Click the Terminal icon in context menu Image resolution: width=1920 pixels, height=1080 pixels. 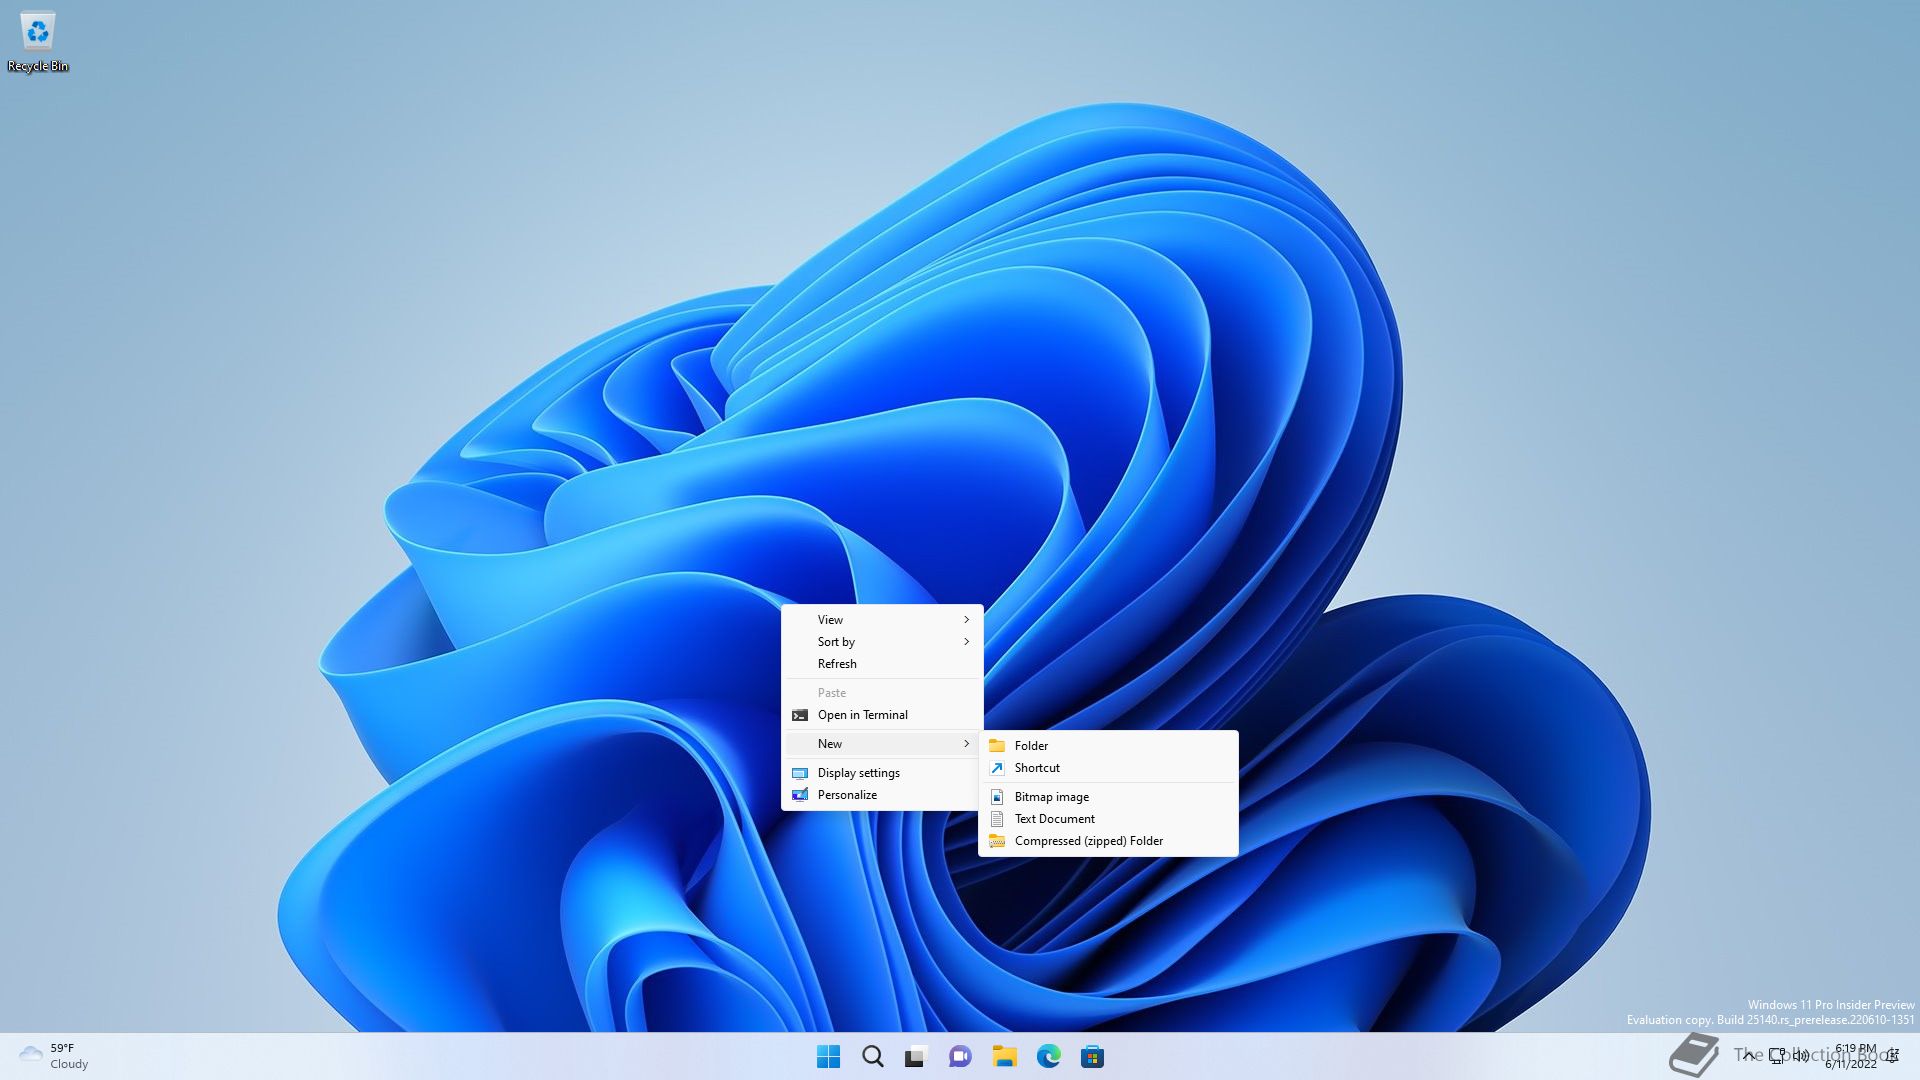[x=800, y=715]
